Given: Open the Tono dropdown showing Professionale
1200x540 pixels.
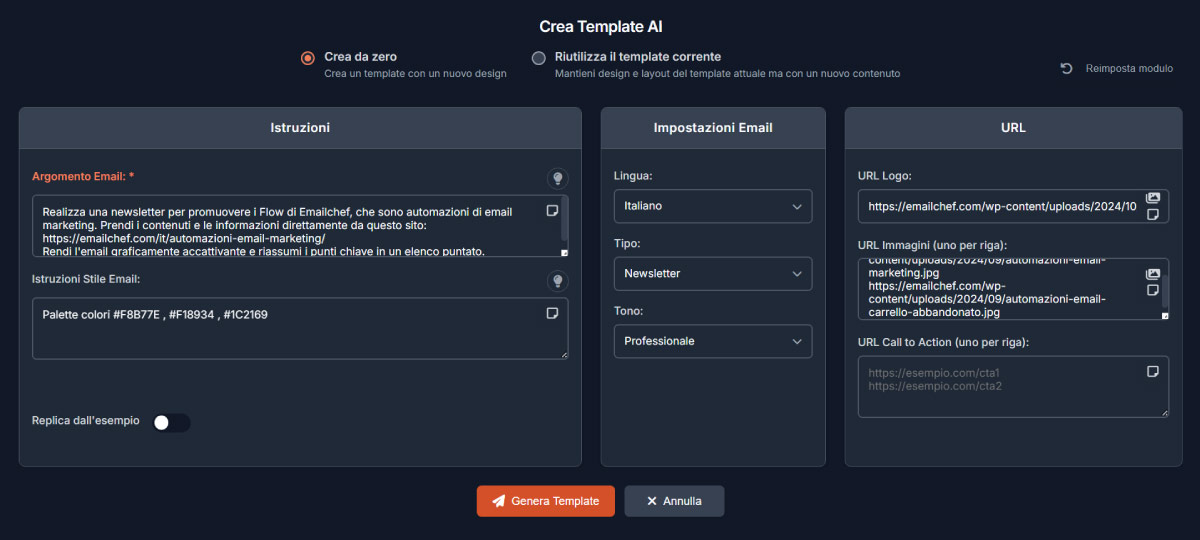Looking at the screenshot, I should coord(712,341).
